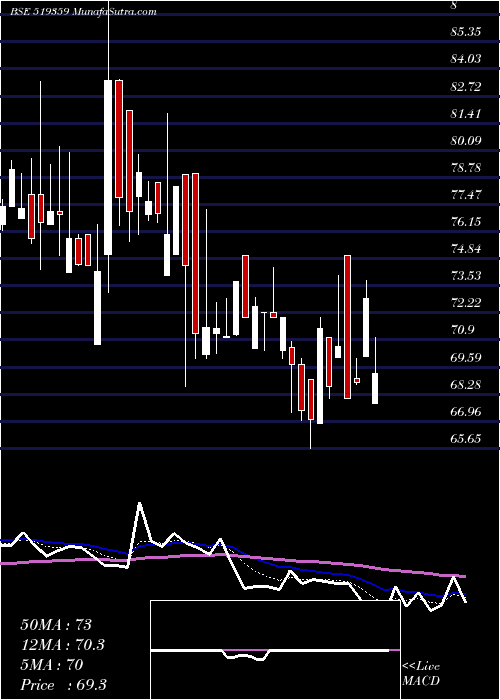Select the 76.15 price level label
Image resolution: width=500 pixels, height=700 pixels.
click(x=466, y=222)
